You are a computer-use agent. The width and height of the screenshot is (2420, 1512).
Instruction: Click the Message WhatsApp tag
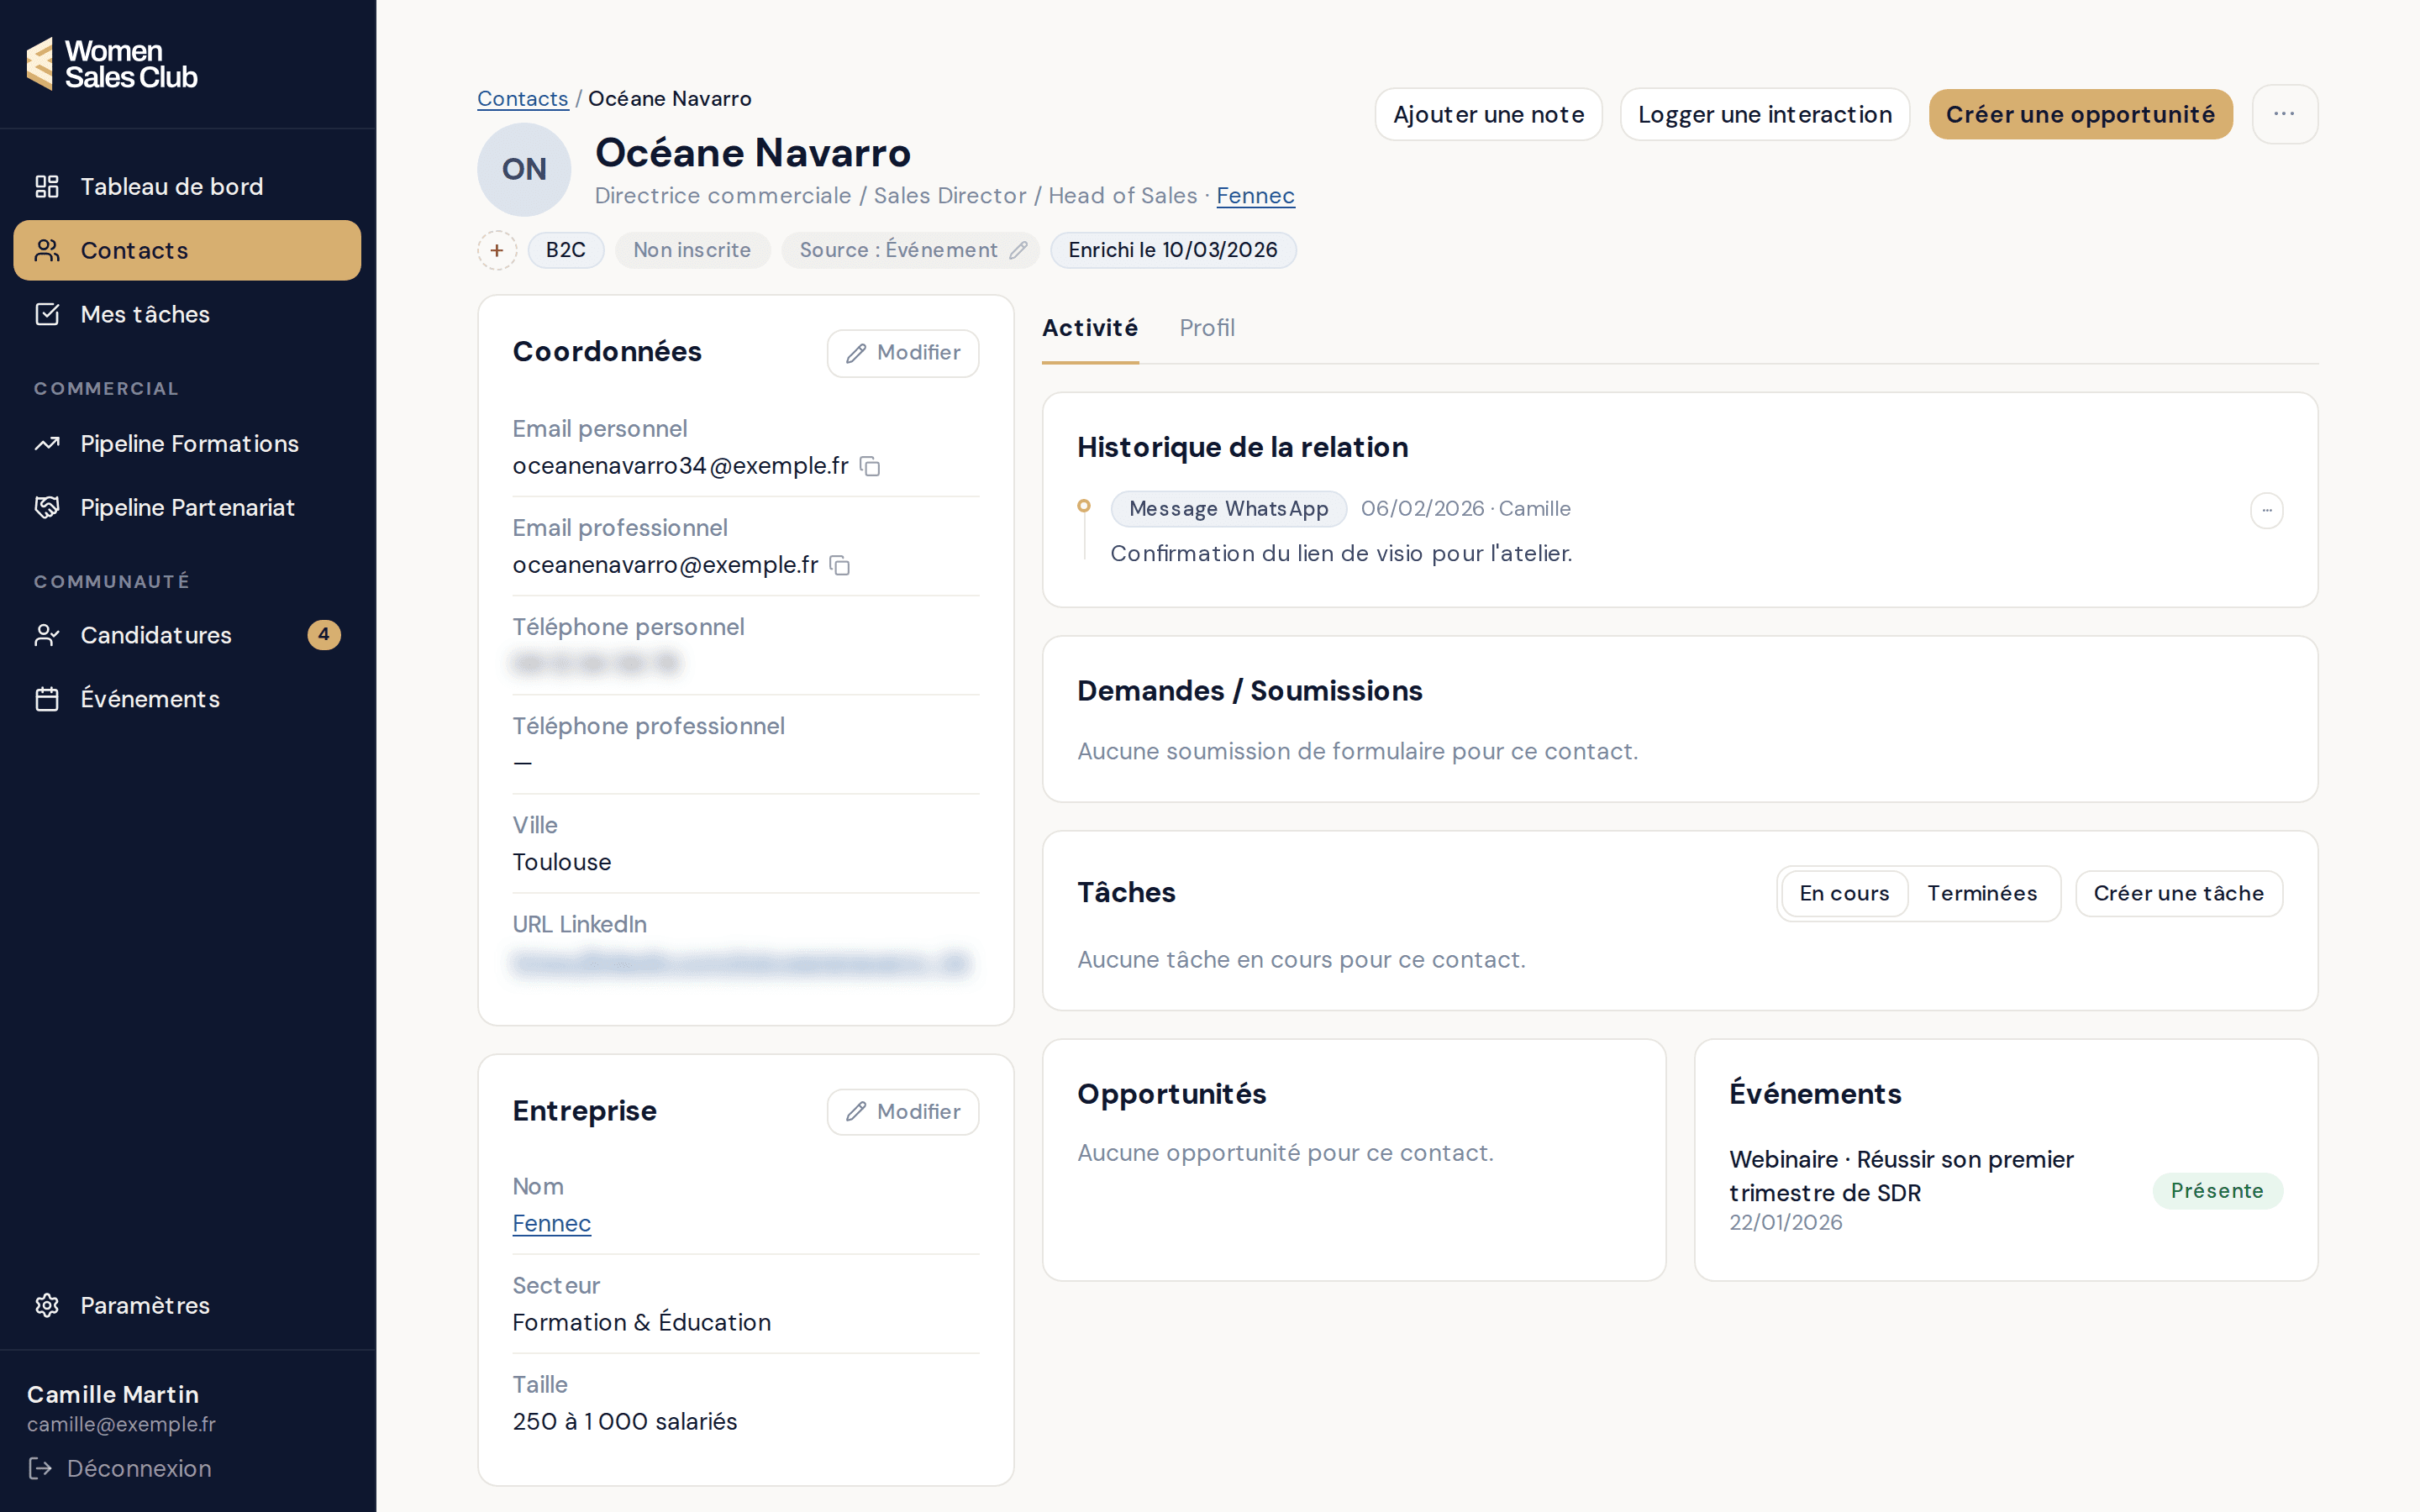tap(1228, 509)
